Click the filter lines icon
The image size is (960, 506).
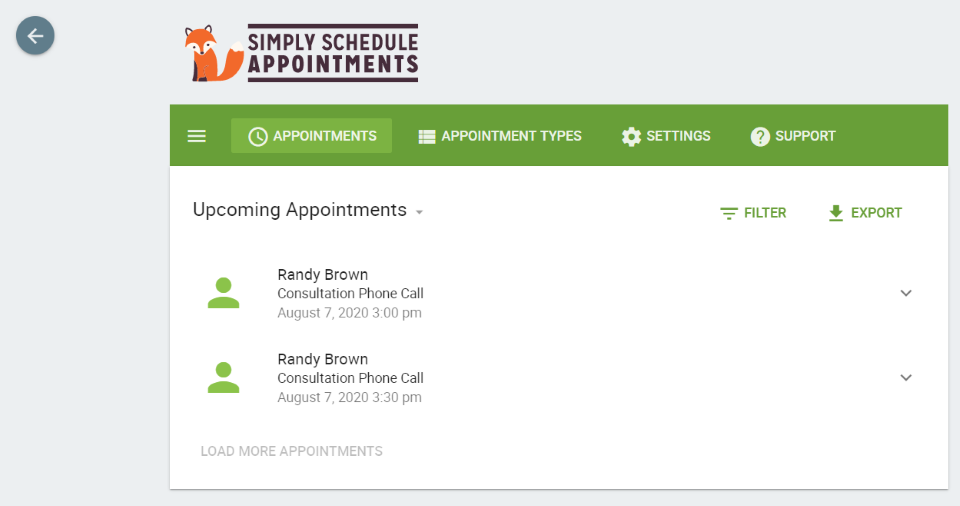[729, 213]
